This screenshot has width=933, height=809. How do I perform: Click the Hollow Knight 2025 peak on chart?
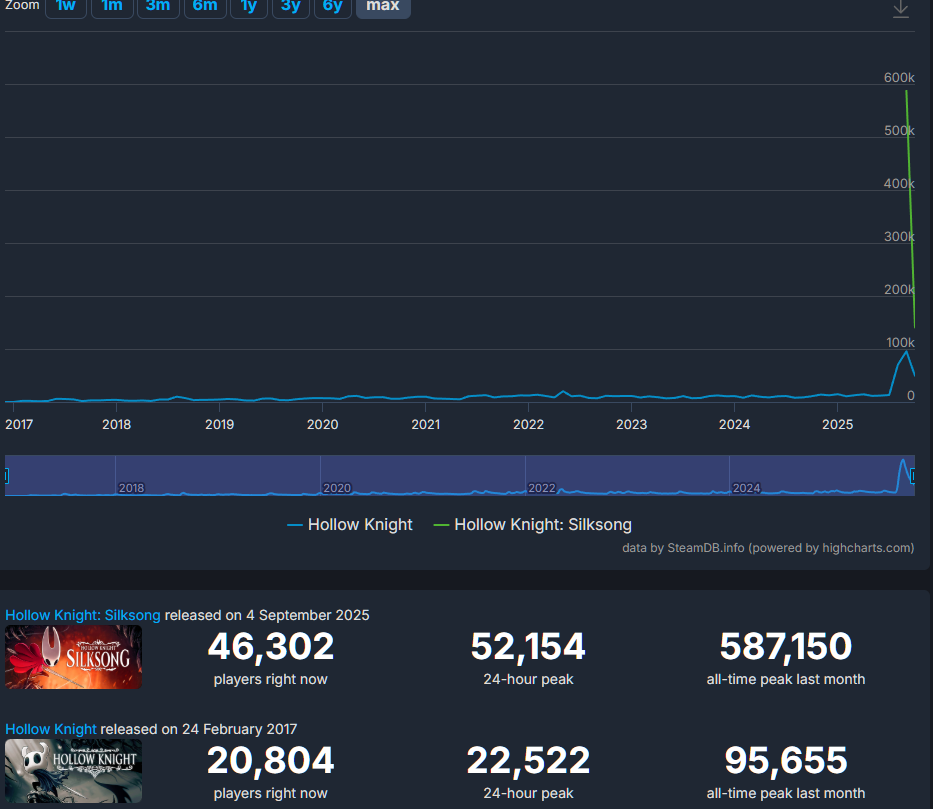pyautogui.click(x=906, y=352)
